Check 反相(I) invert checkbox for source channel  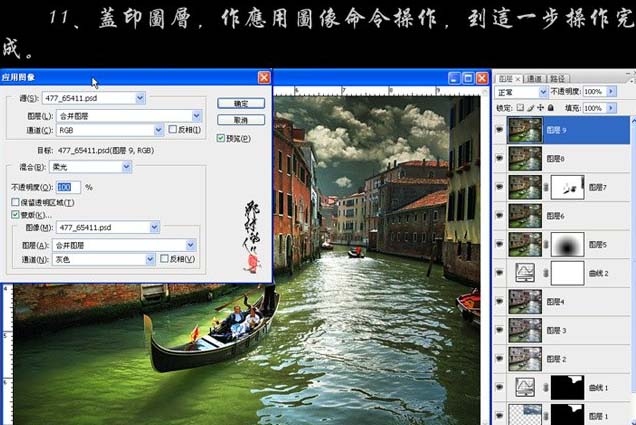pos(173,129)
